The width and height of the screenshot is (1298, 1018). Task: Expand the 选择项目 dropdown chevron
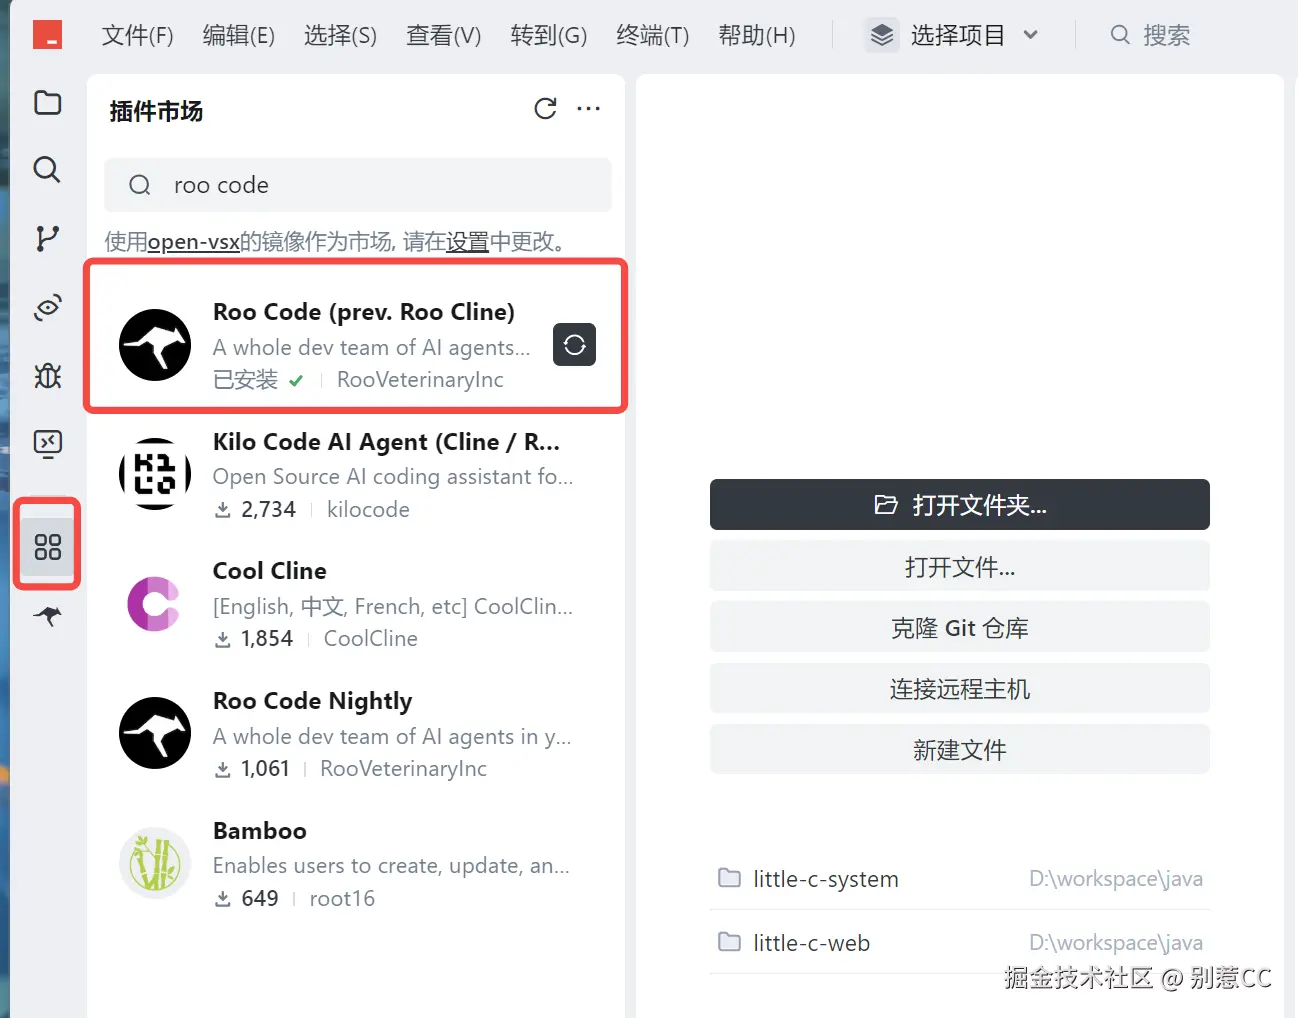(x=1031, y=35)
